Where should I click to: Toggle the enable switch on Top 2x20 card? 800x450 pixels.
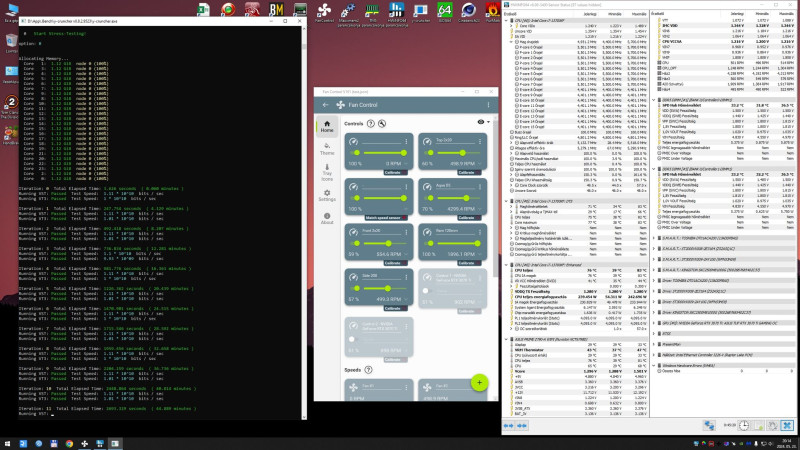tap(429, 153)
